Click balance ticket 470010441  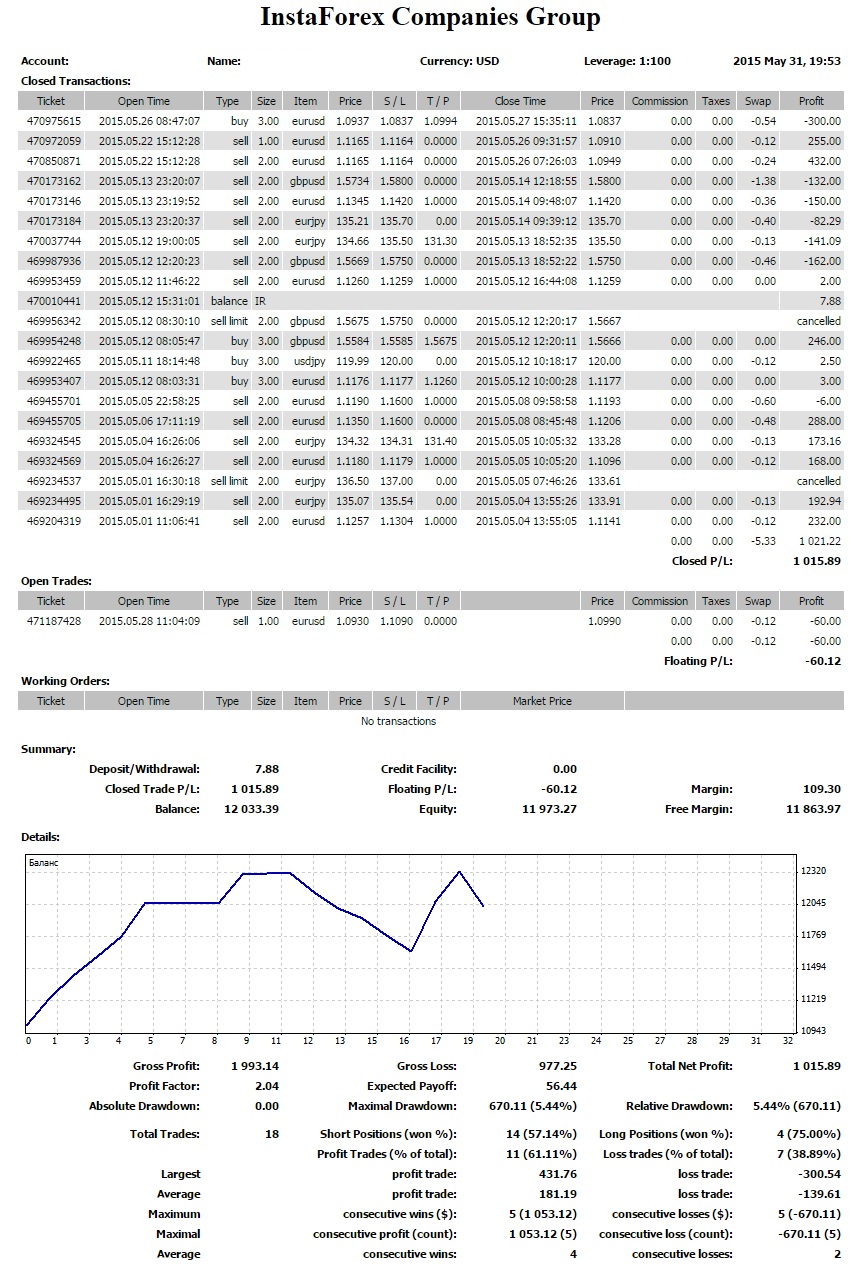point(54,301)
